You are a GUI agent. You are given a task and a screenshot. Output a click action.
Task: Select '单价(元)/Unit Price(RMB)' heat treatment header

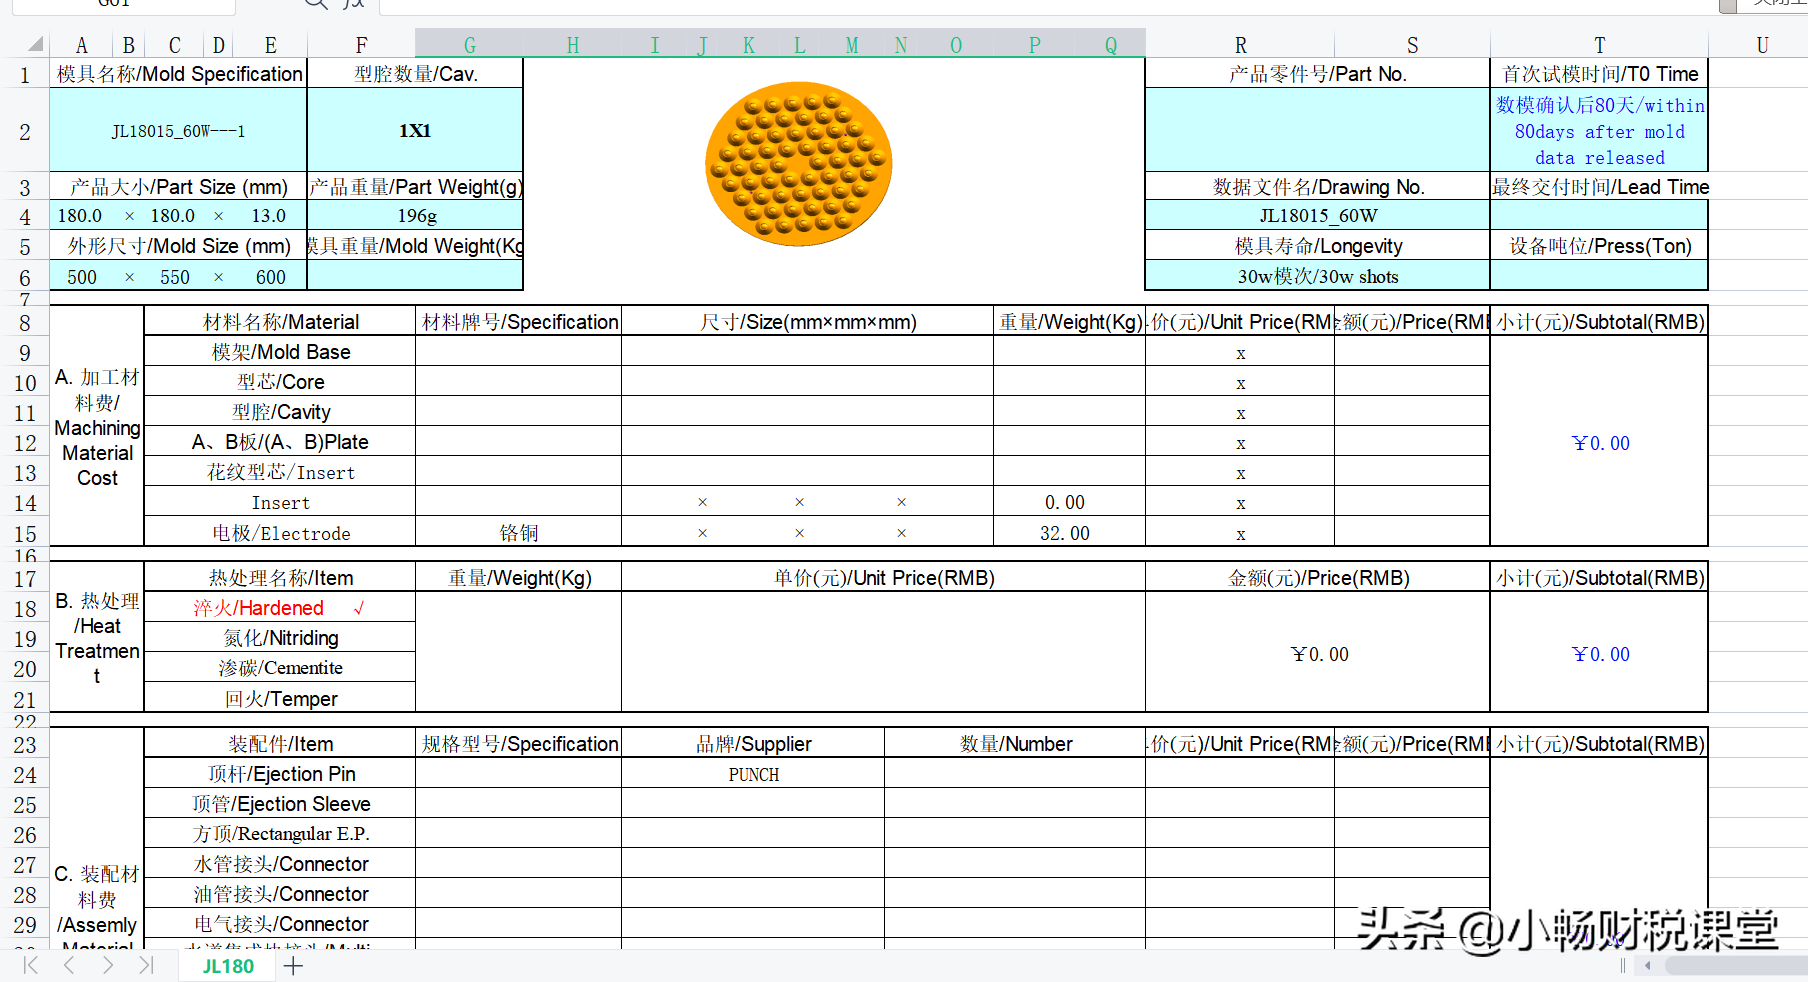click(883, 578)
